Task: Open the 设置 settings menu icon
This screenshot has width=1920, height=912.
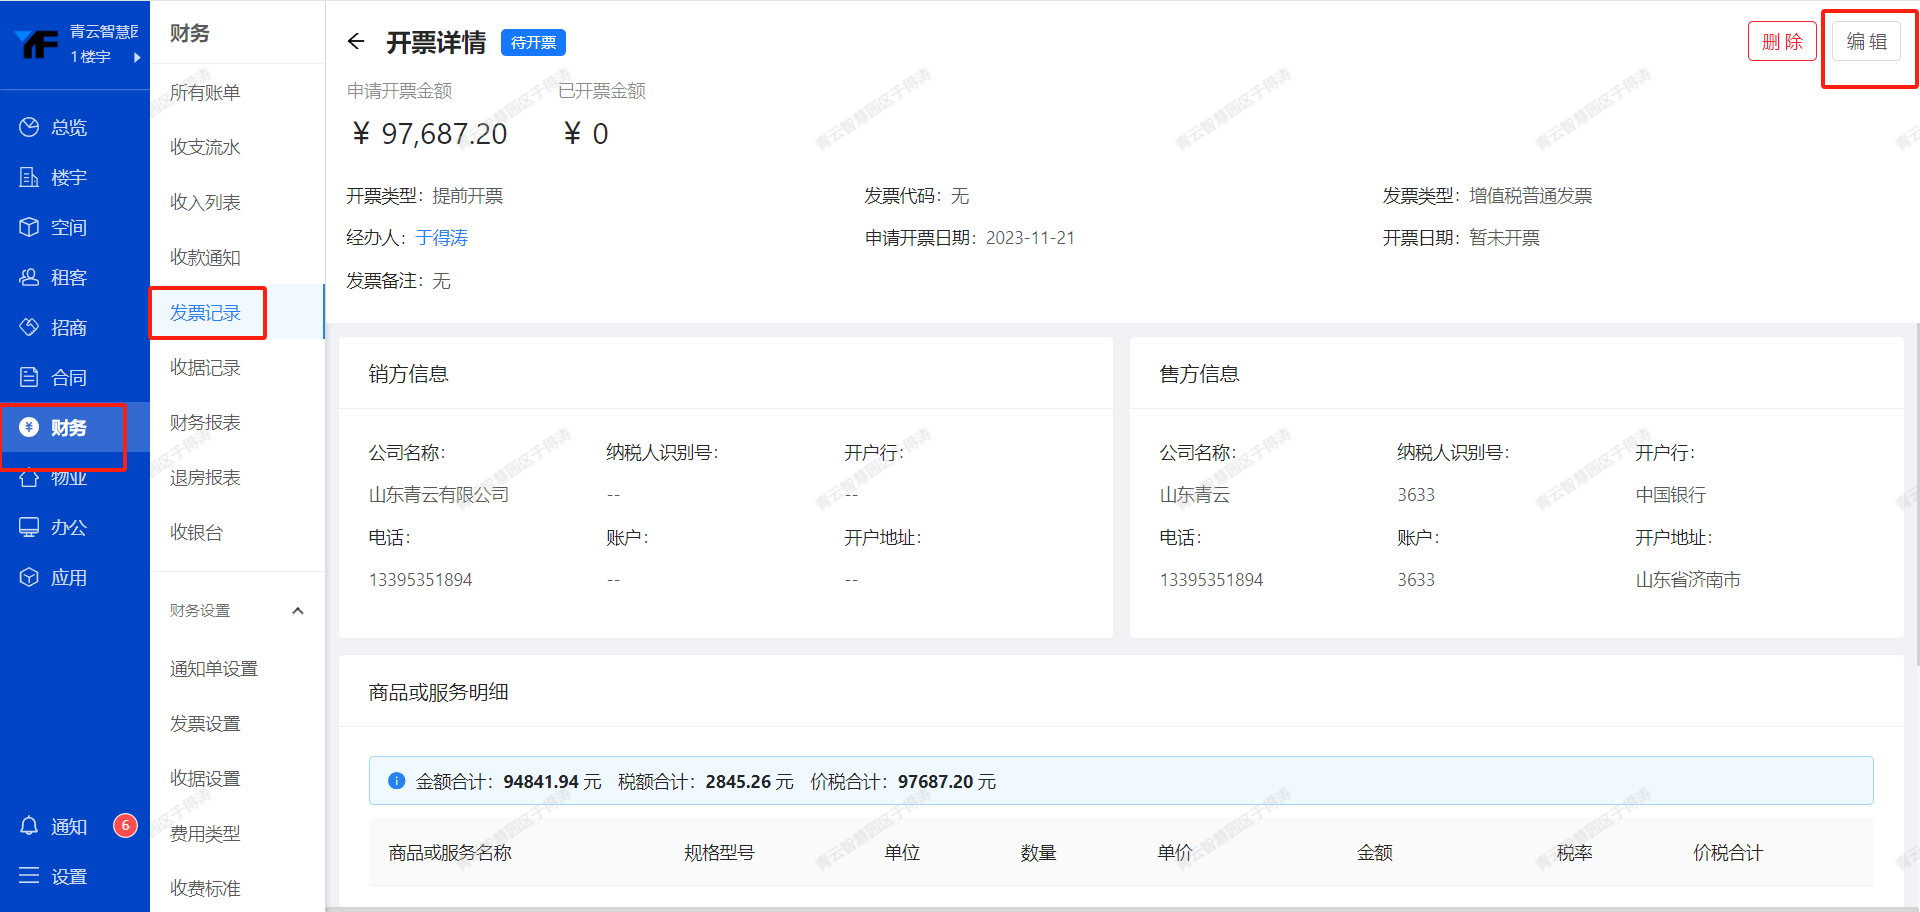Action: coord(29,876)
